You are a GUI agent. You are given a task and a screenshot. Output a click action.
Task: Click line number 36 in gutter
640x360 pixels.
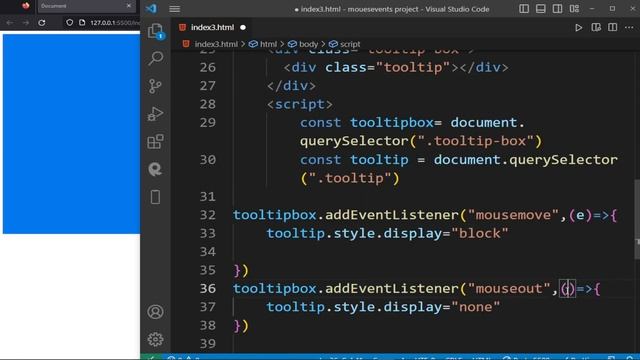point(207,289)
